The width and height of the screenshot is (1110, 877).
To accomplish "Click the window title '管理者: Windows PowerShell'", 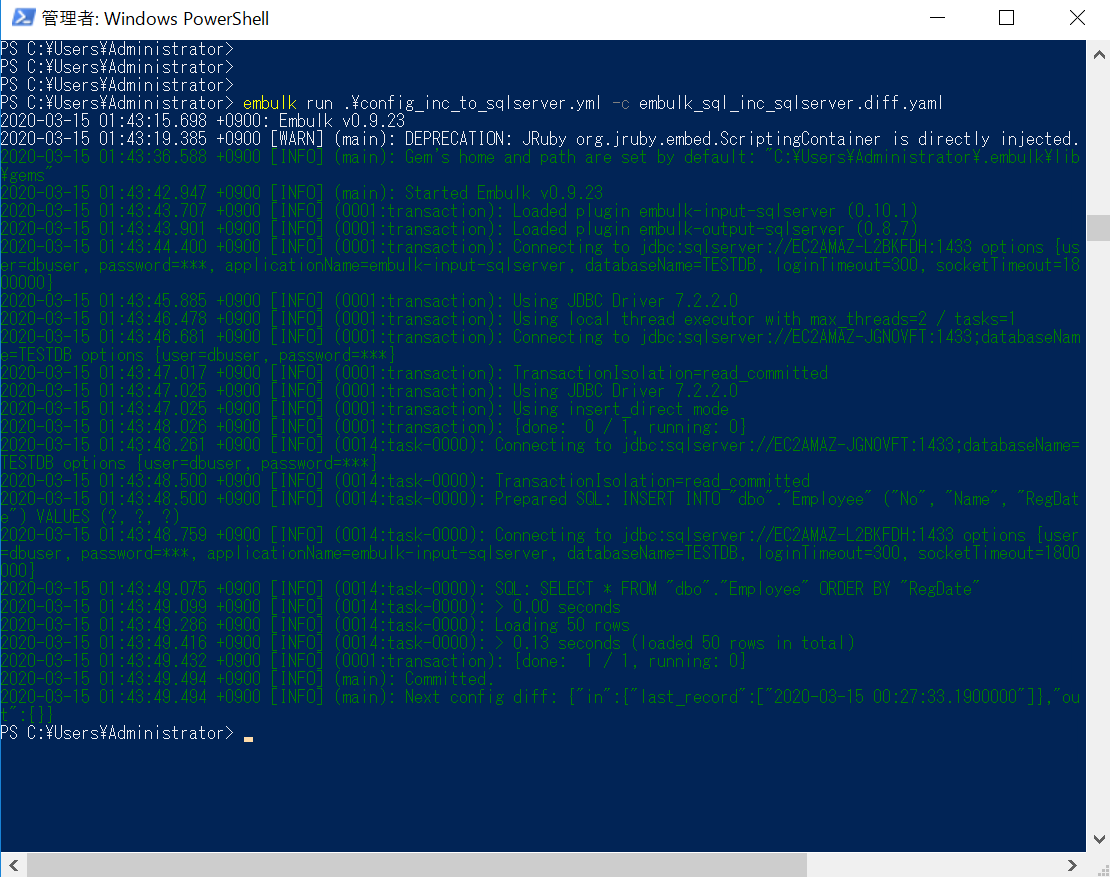I will point(155,18).
